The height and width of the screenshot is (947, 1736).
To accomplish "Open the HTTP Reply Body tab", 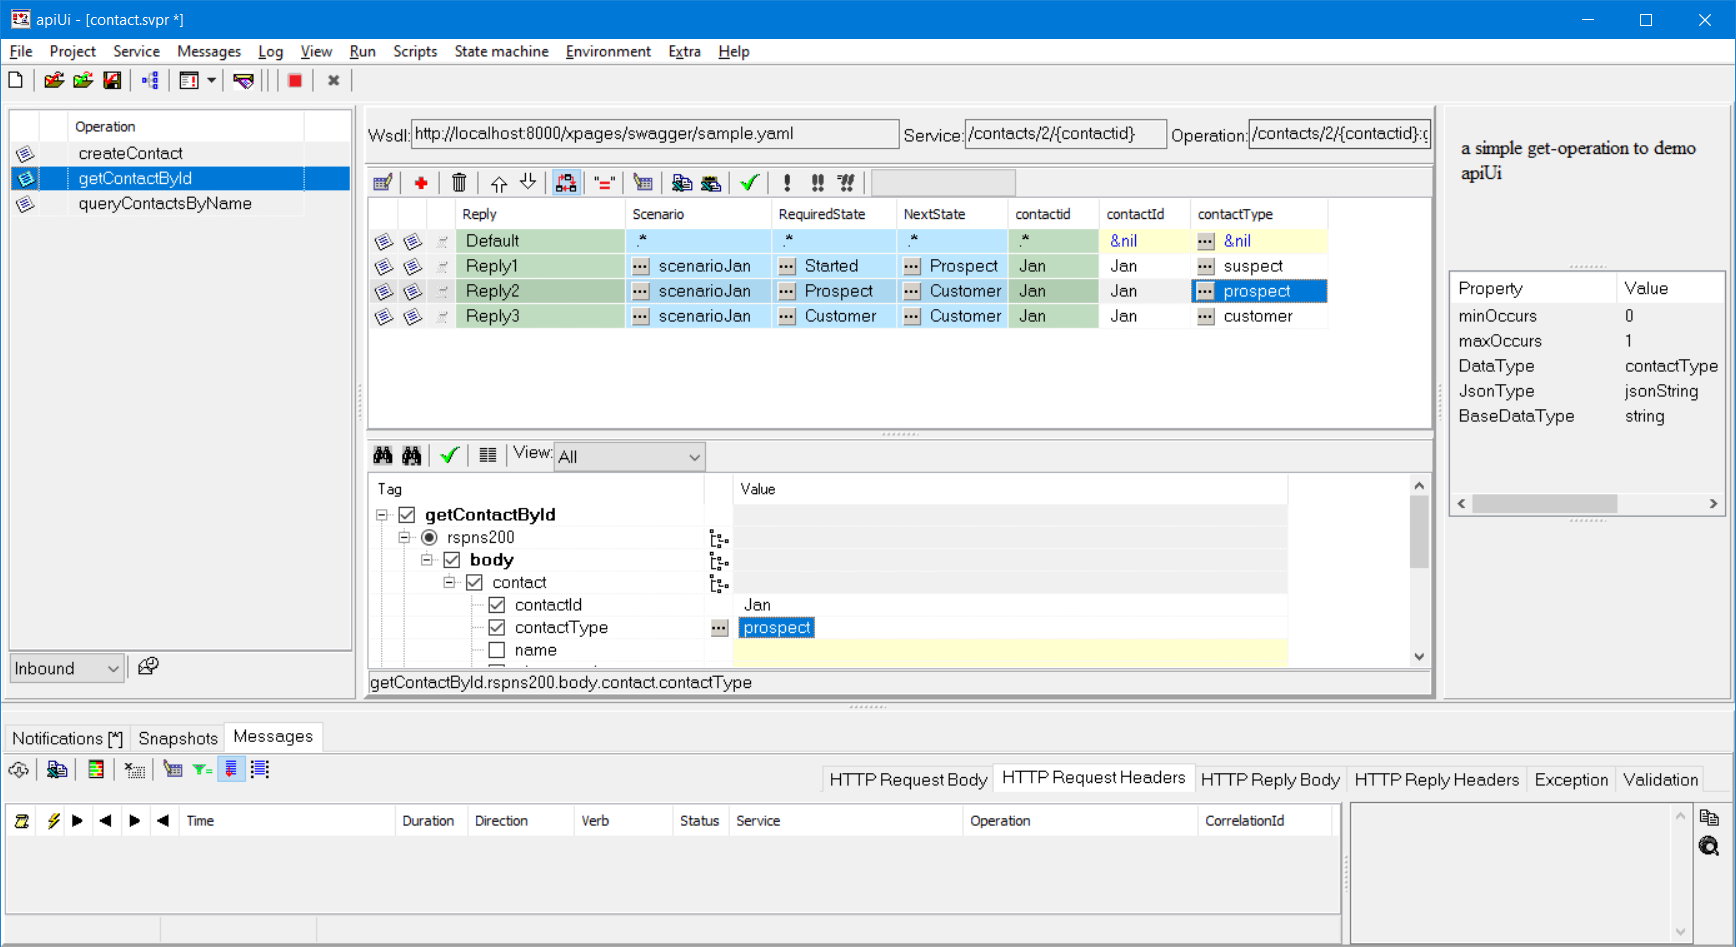I will (1270, 780).
